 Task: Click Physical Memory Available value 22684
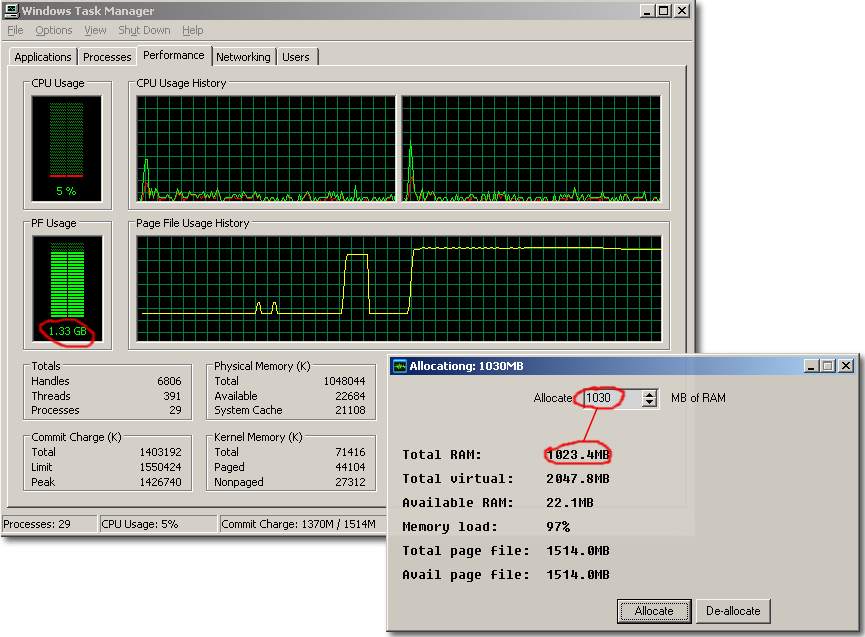350,396
